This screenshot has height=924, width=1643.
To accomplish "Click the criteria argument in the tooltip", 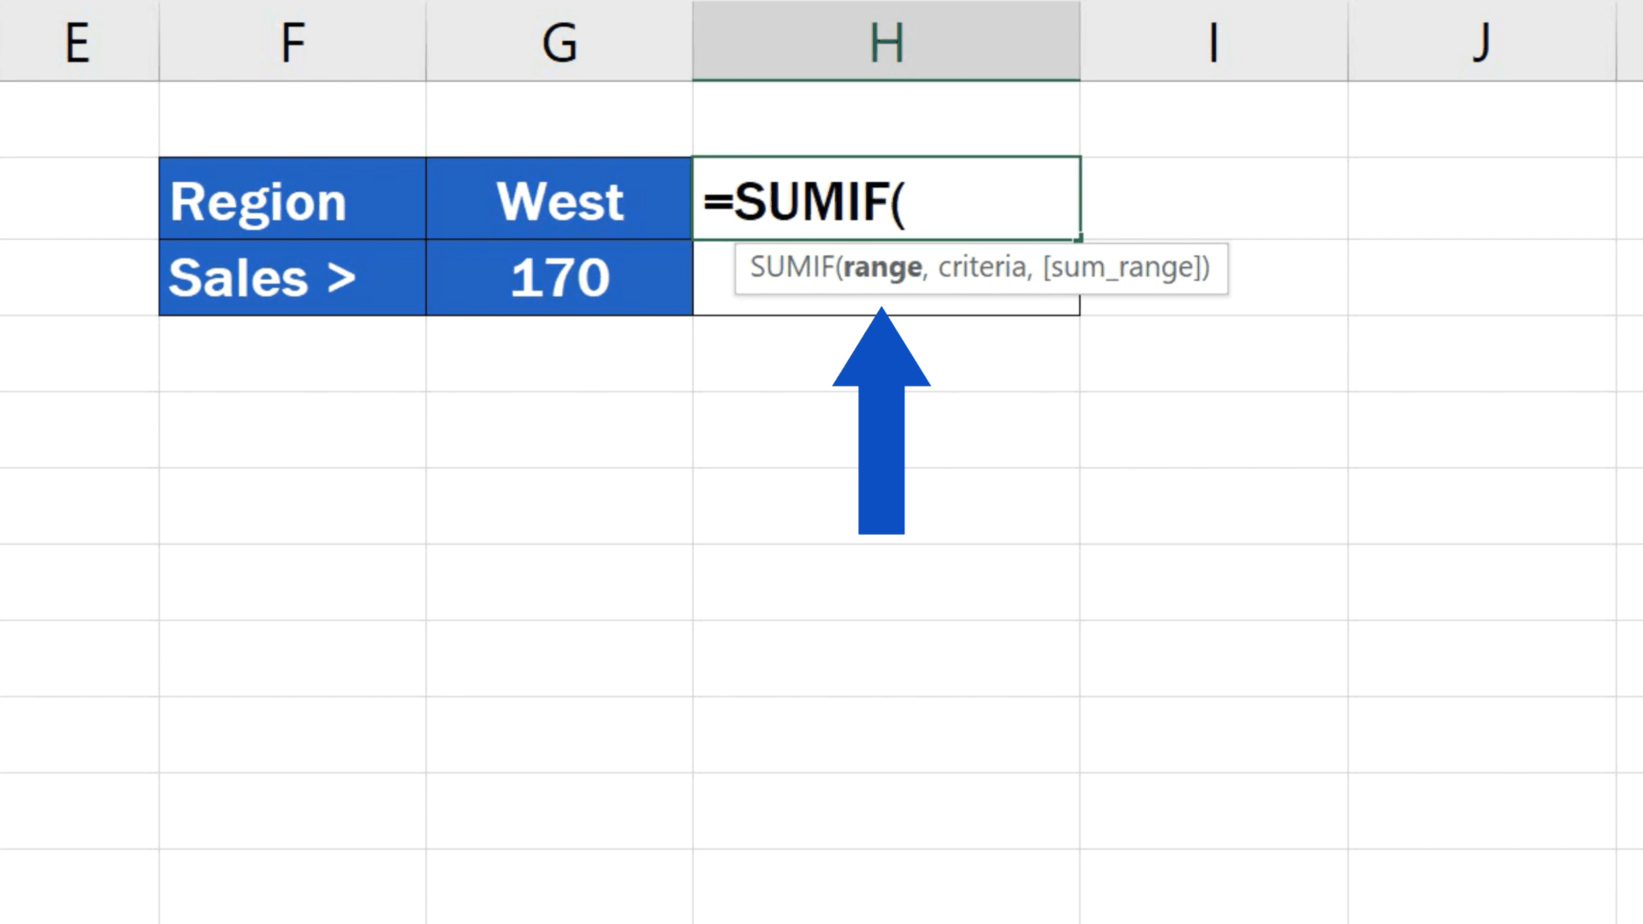I will coord(986,268).
